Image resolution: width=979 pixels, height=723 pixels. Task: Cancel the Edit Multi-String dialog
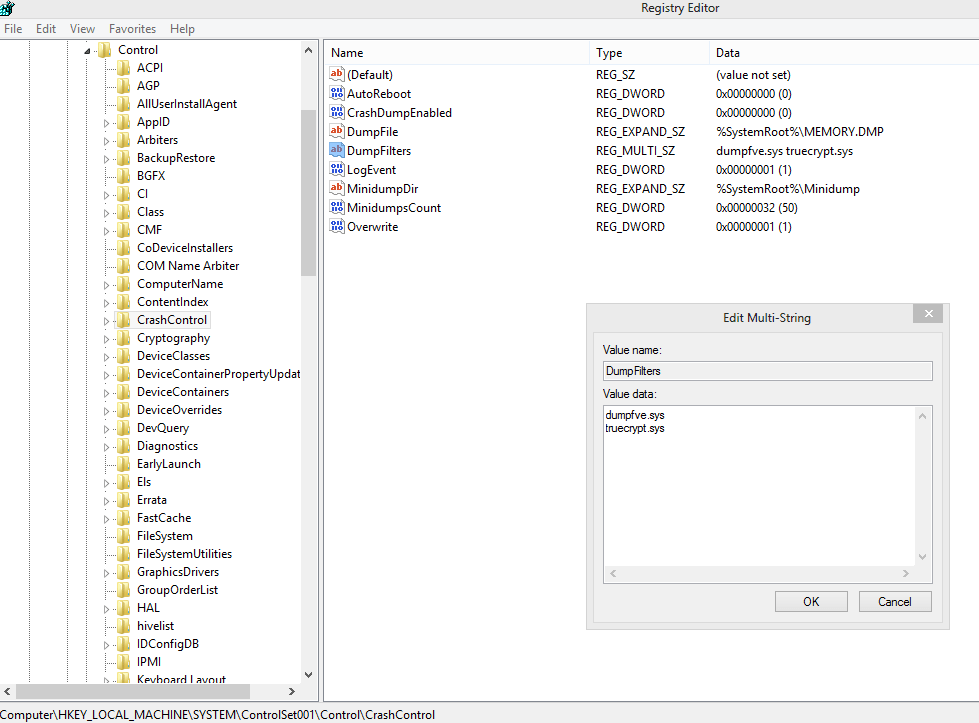pyautogui.click(x=894, y=601)
